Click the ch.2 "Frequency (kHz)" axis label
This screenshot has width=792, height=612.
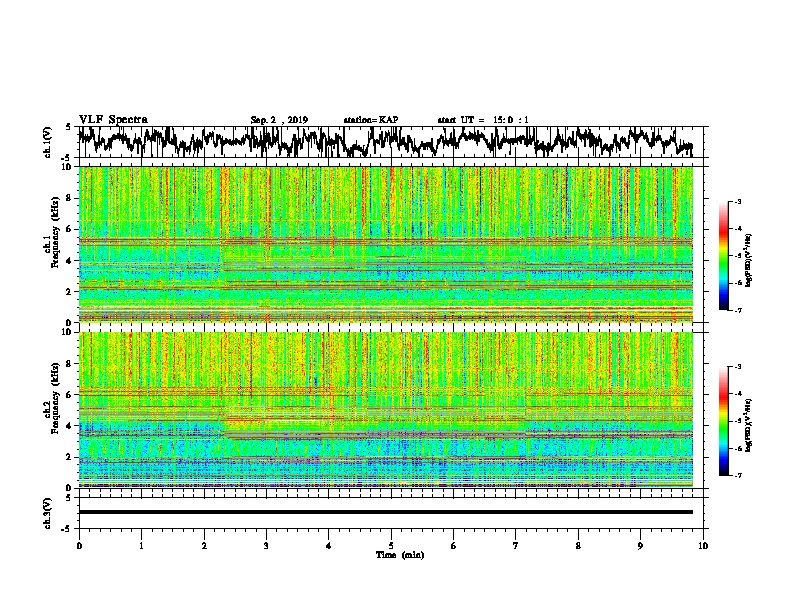55,398
